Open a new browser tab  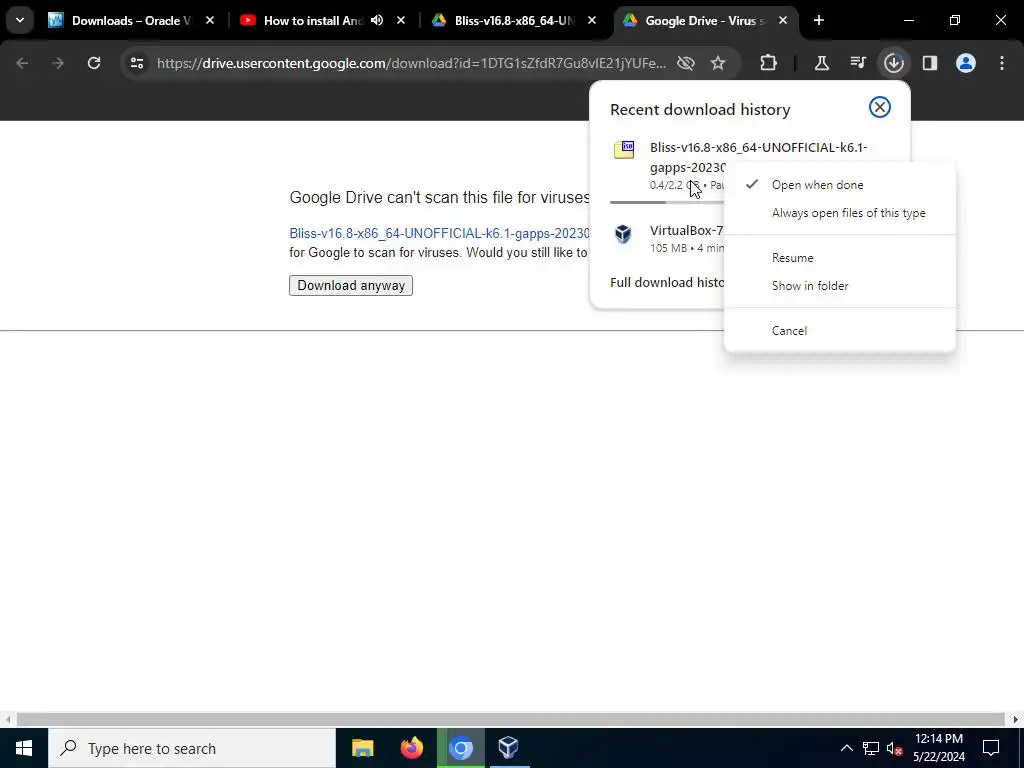(x=818, y=20)
